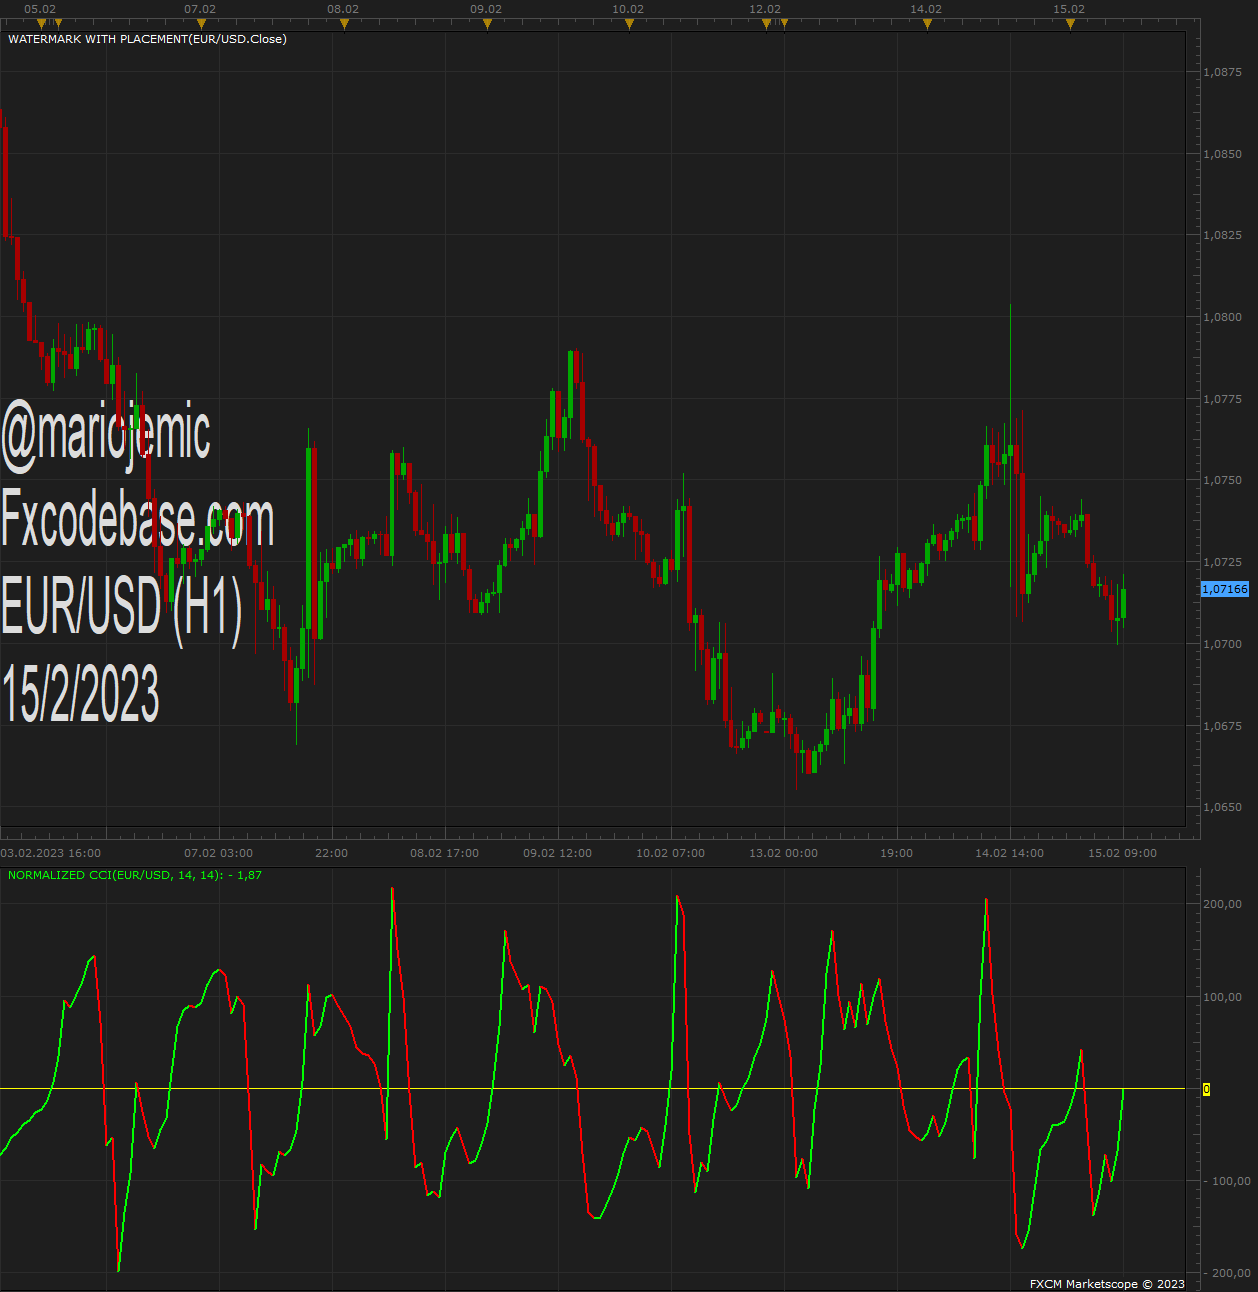Viewport: 1258px width, 1292px height.
Task: Click the 10.02 07:00 time axis label
Action: [670, 853]
